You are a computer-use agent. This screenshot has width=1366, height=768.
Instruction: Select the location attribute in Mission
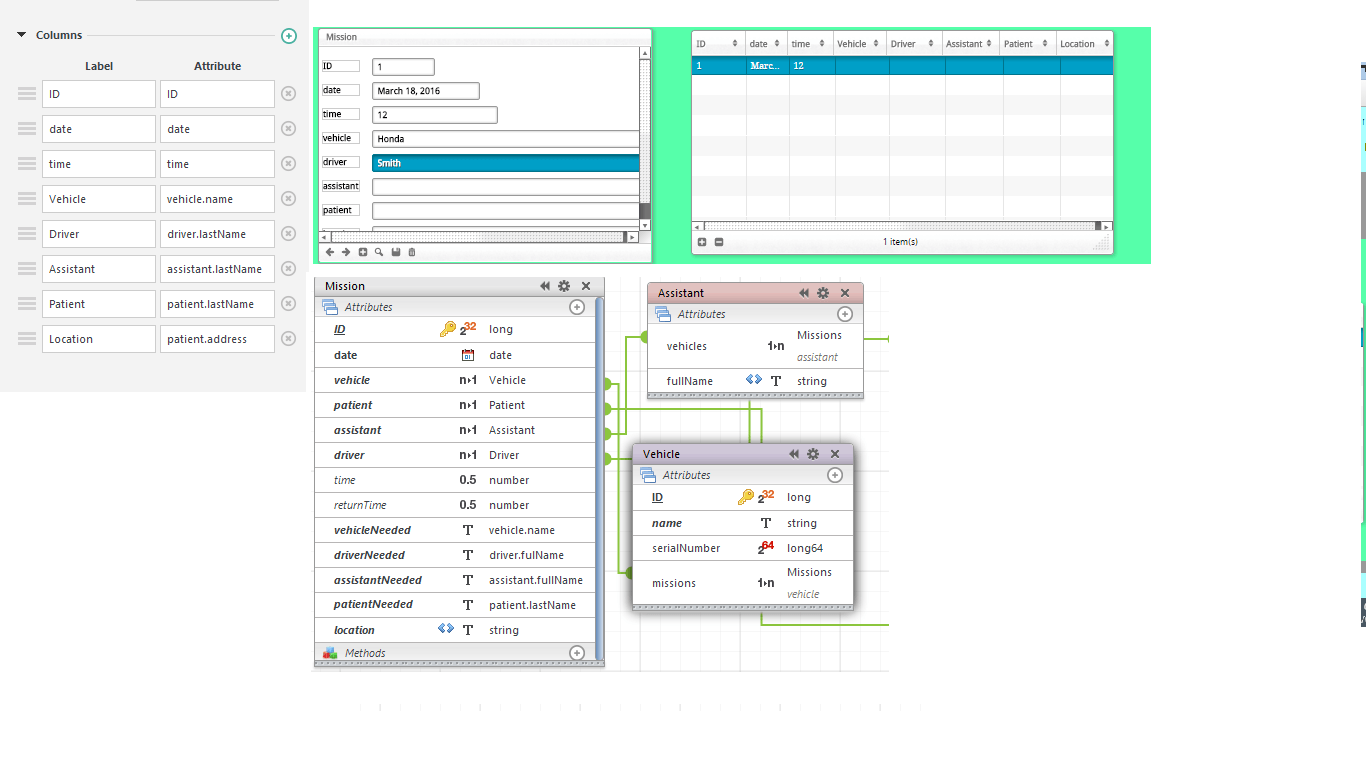tap(455, 630)
